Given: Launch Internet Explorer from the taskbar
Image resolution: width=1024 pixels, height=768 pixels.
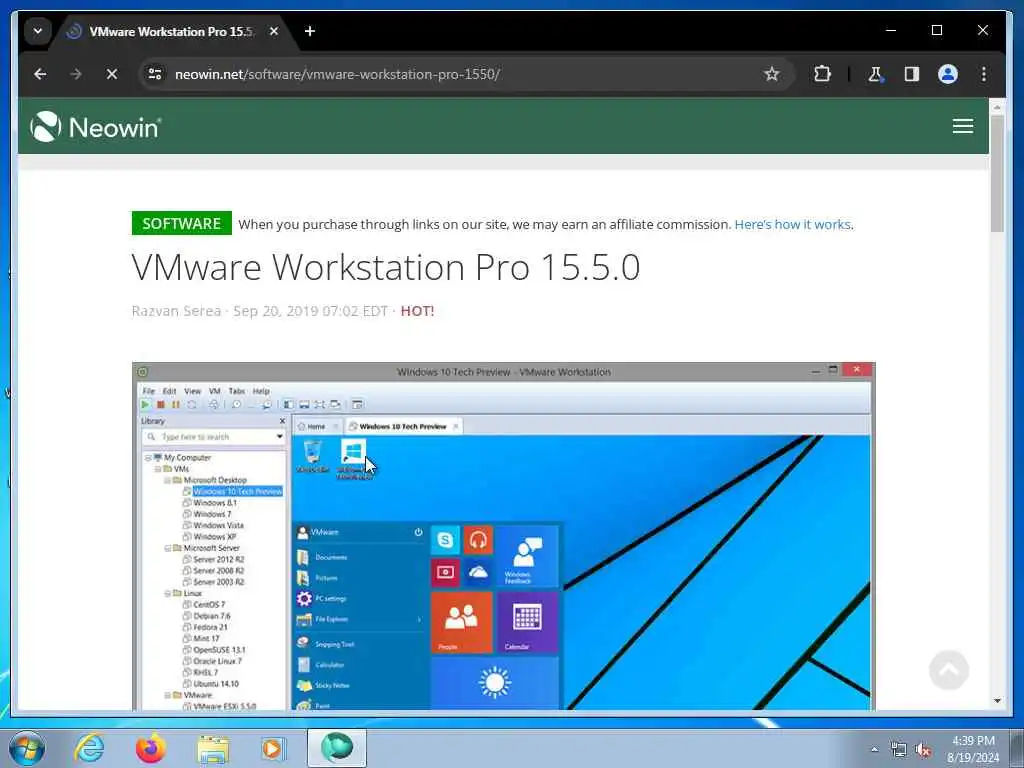Looking at the screenshot, I should (x=88, y=748).
